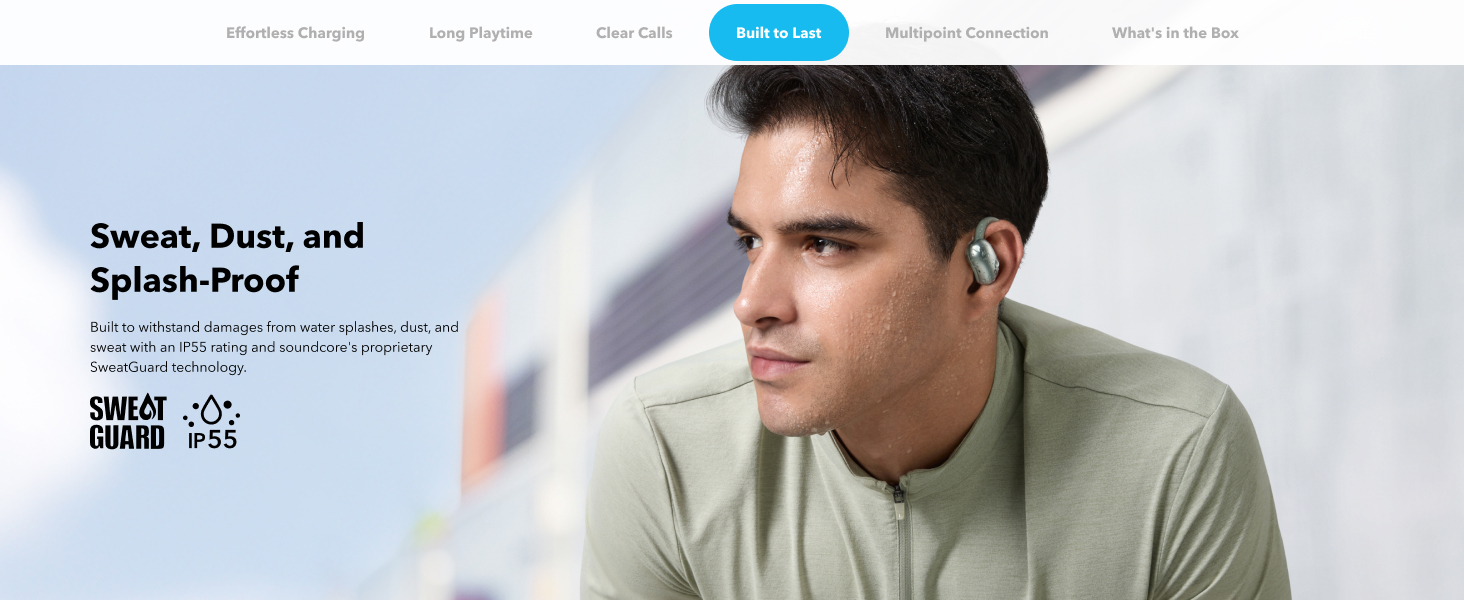Image resolution: width=1464 pixels, height=600 pixels.
Task: Click the "Built to withstand damages" description paragraph
Action: [x=274, y=347]
